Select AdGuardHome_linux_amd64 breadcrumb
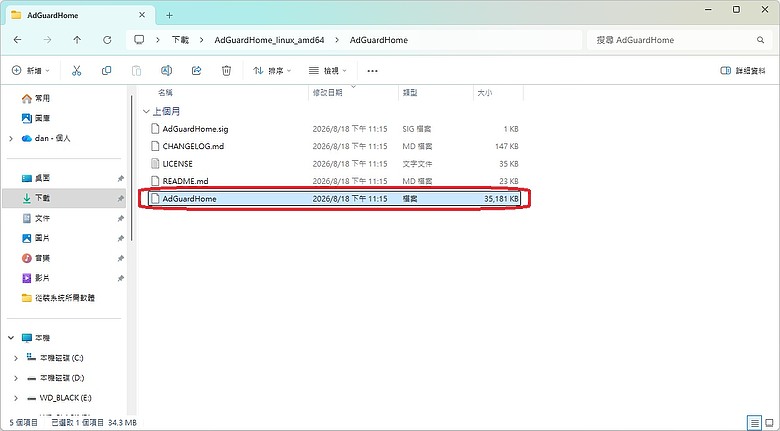Viewport: 780px width, 431px height. pos(269,40)
